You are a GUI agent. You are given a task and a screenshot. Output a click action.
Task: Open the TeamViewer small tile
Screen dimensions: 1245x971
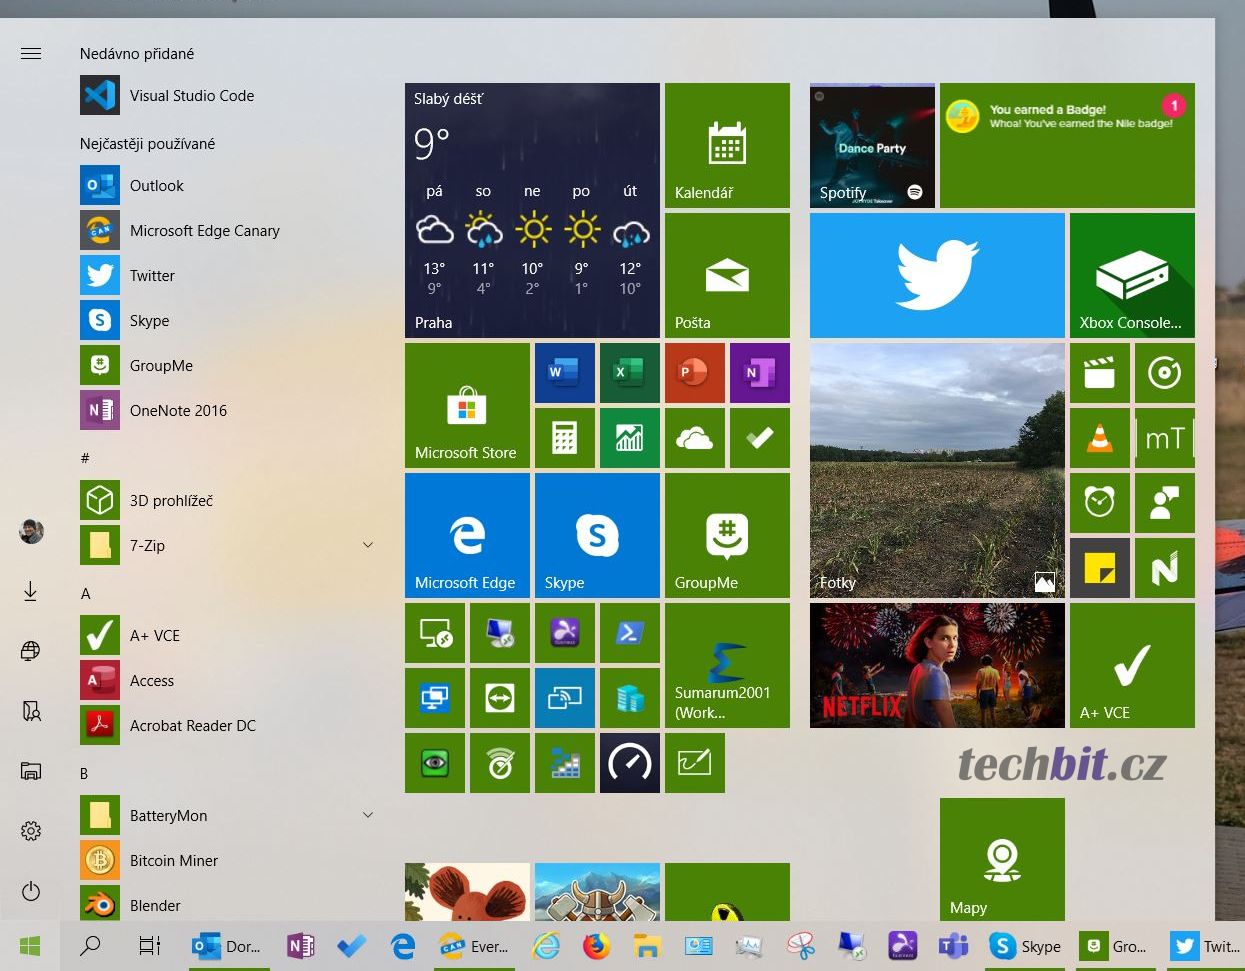(x=500, y=698)
